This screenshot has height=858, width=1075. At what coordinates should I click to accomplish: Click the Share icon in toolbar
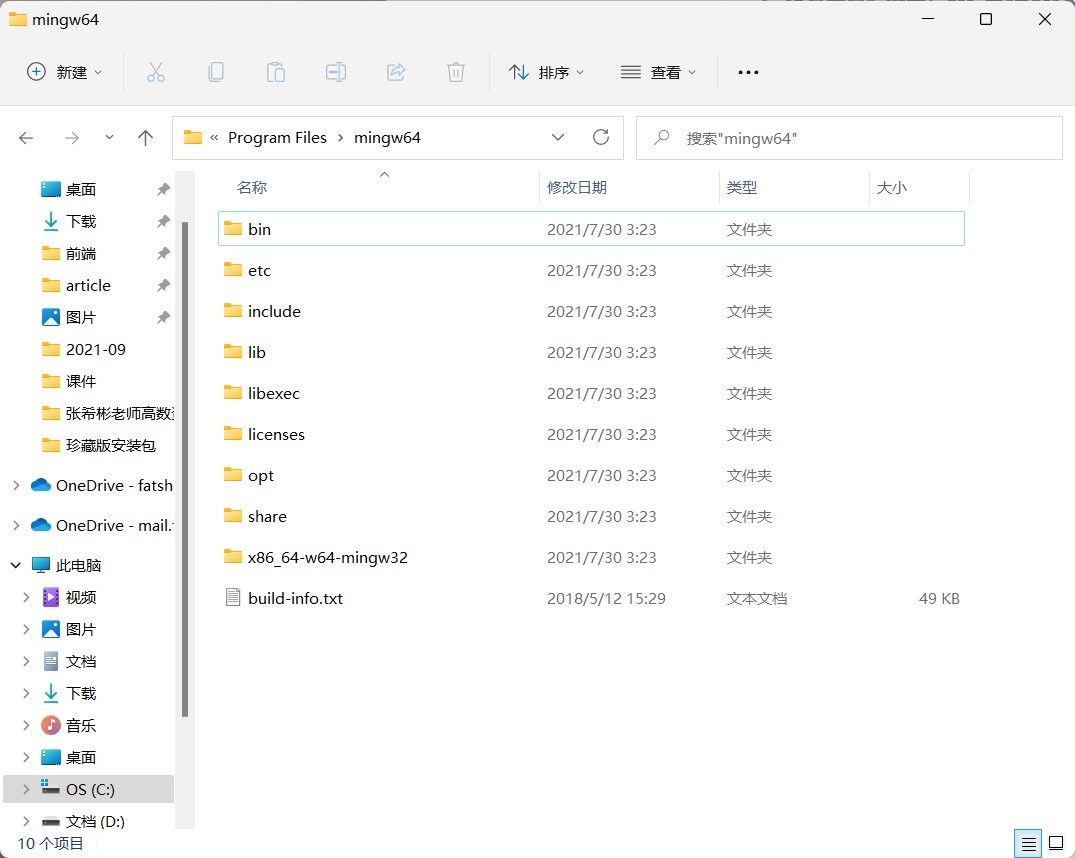pyautogui.click(x=396, y=72)
